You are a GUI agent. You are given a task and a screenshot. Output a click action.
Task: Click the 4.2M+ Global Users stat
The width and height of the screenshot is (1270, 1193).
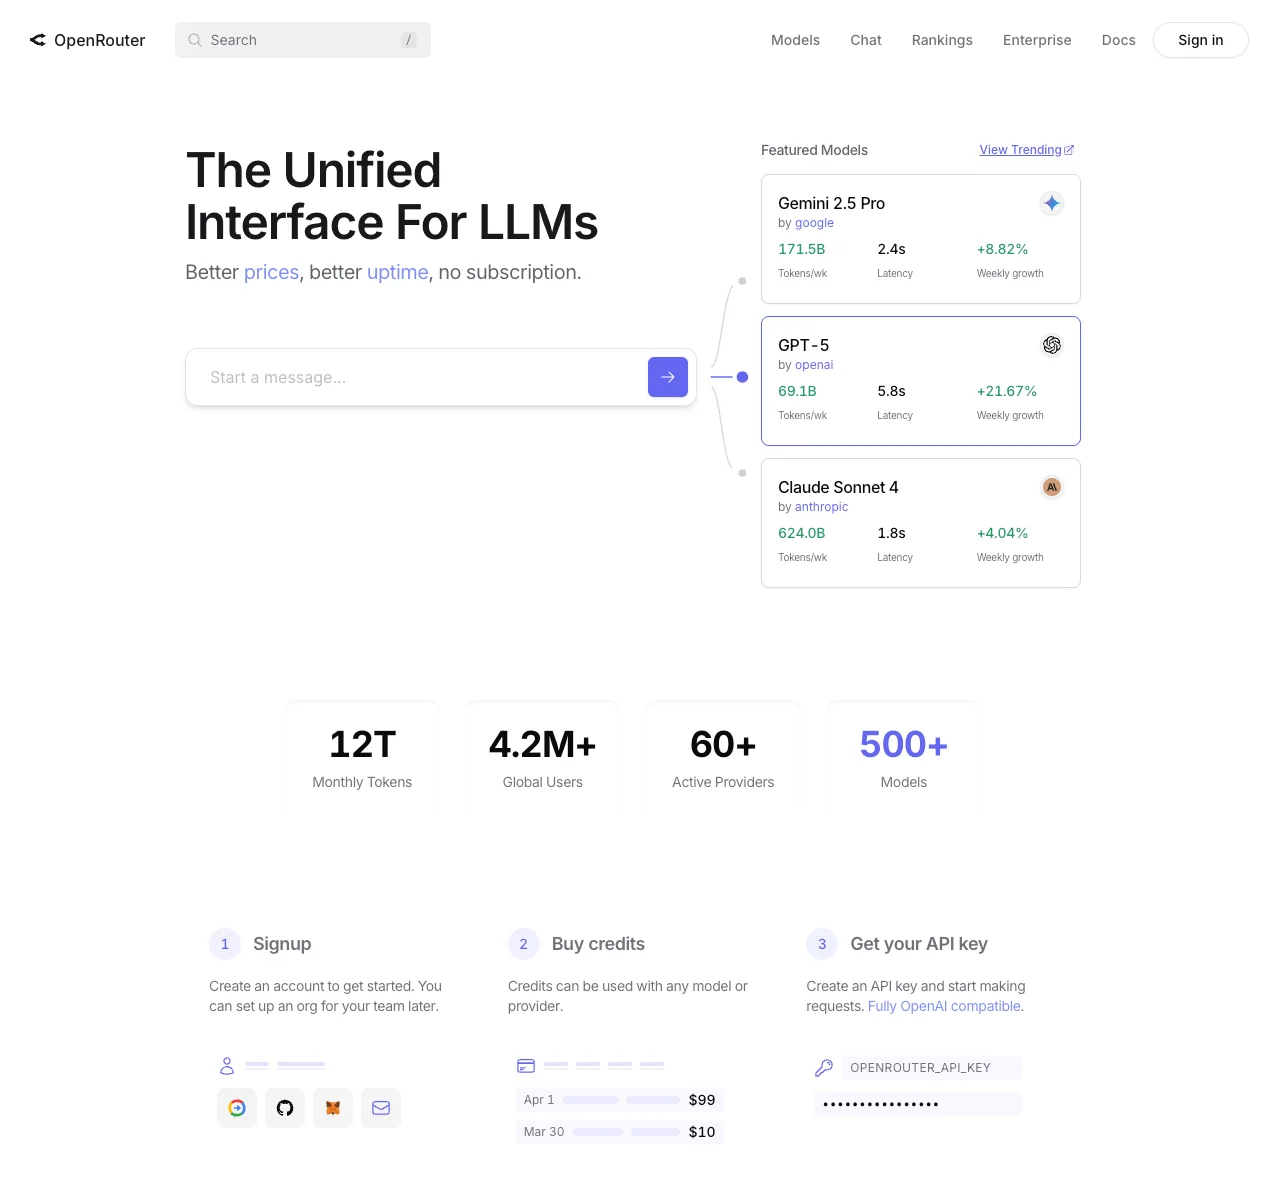pyautogui.click(x=542, y=757)
